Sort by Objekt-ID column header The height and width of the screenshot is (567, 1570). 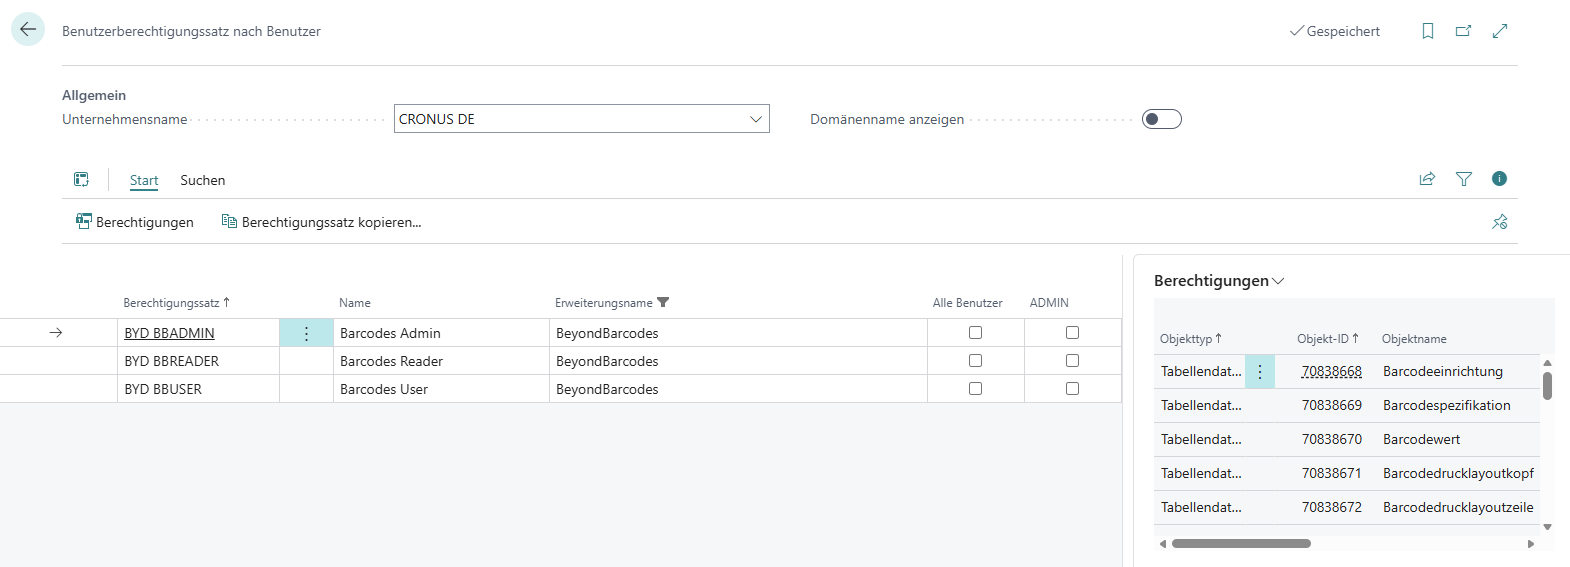[1328, 339]
